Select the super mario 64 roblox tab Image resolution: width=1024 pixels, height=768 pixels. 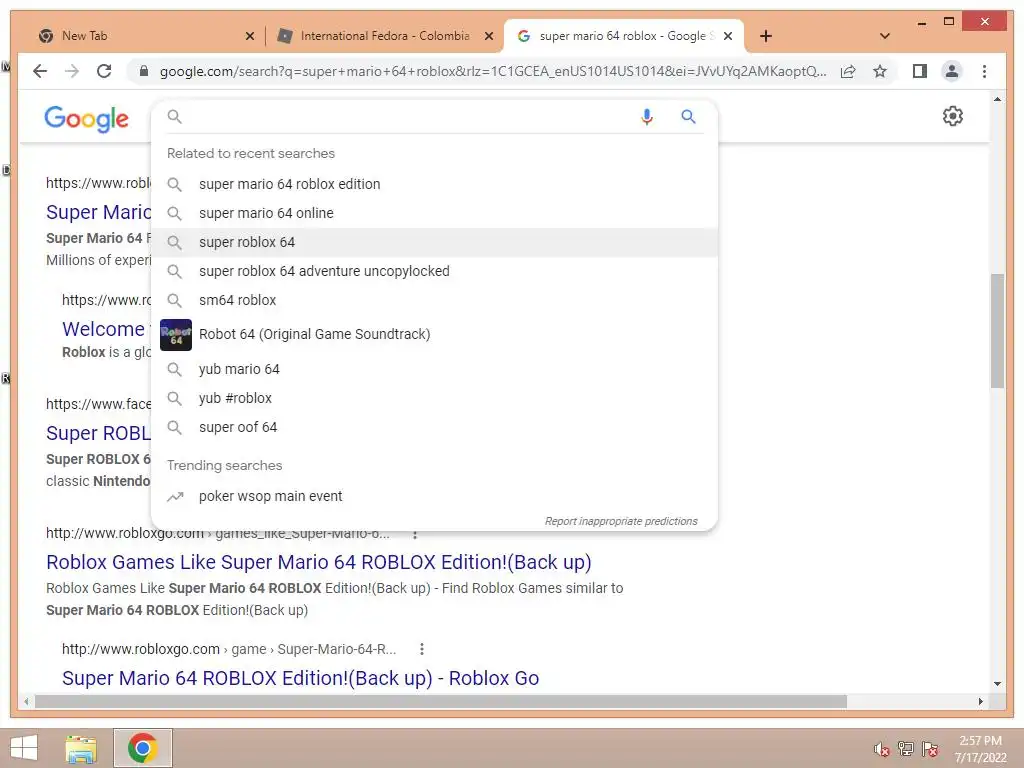(x=623, y=36)
